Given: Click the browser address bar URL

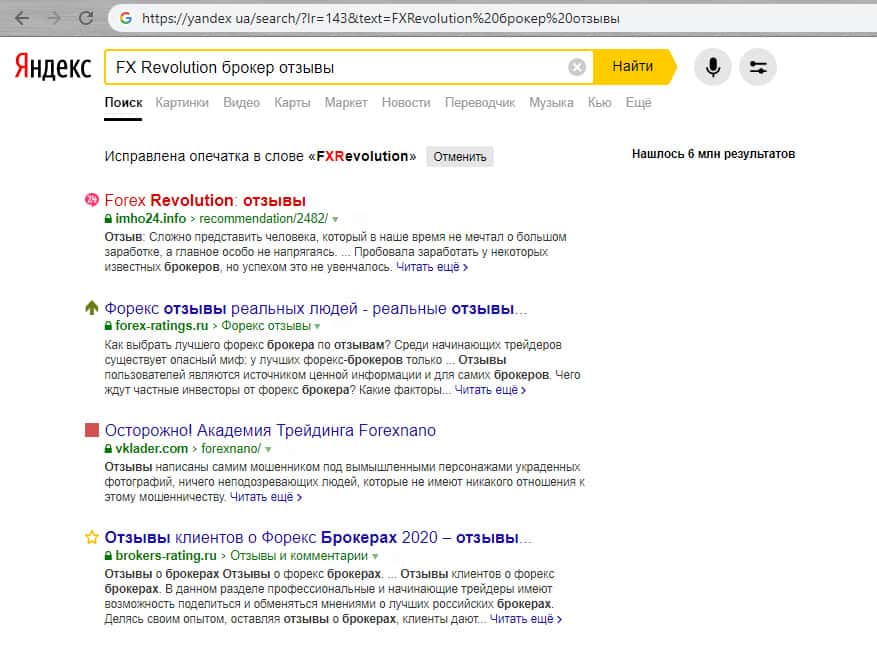Looking at the screenshot, I should click(380, 18).
